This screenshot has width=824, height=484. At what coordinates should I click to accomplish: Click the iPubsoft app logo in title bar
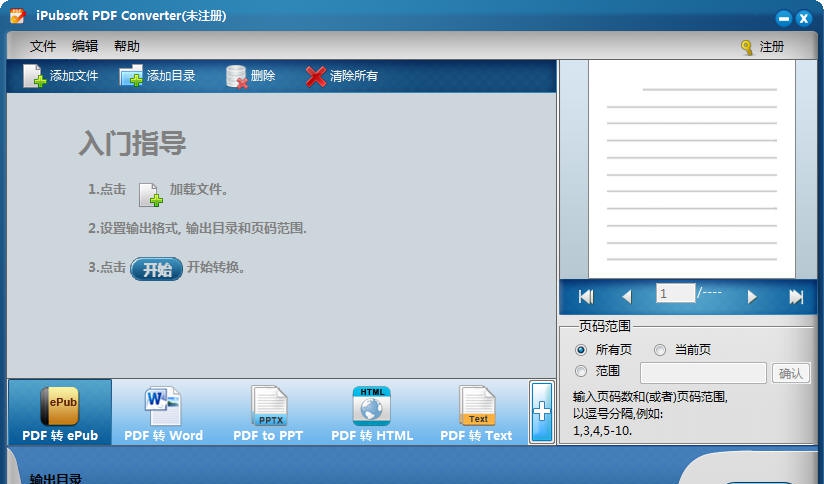click(17, 16)
